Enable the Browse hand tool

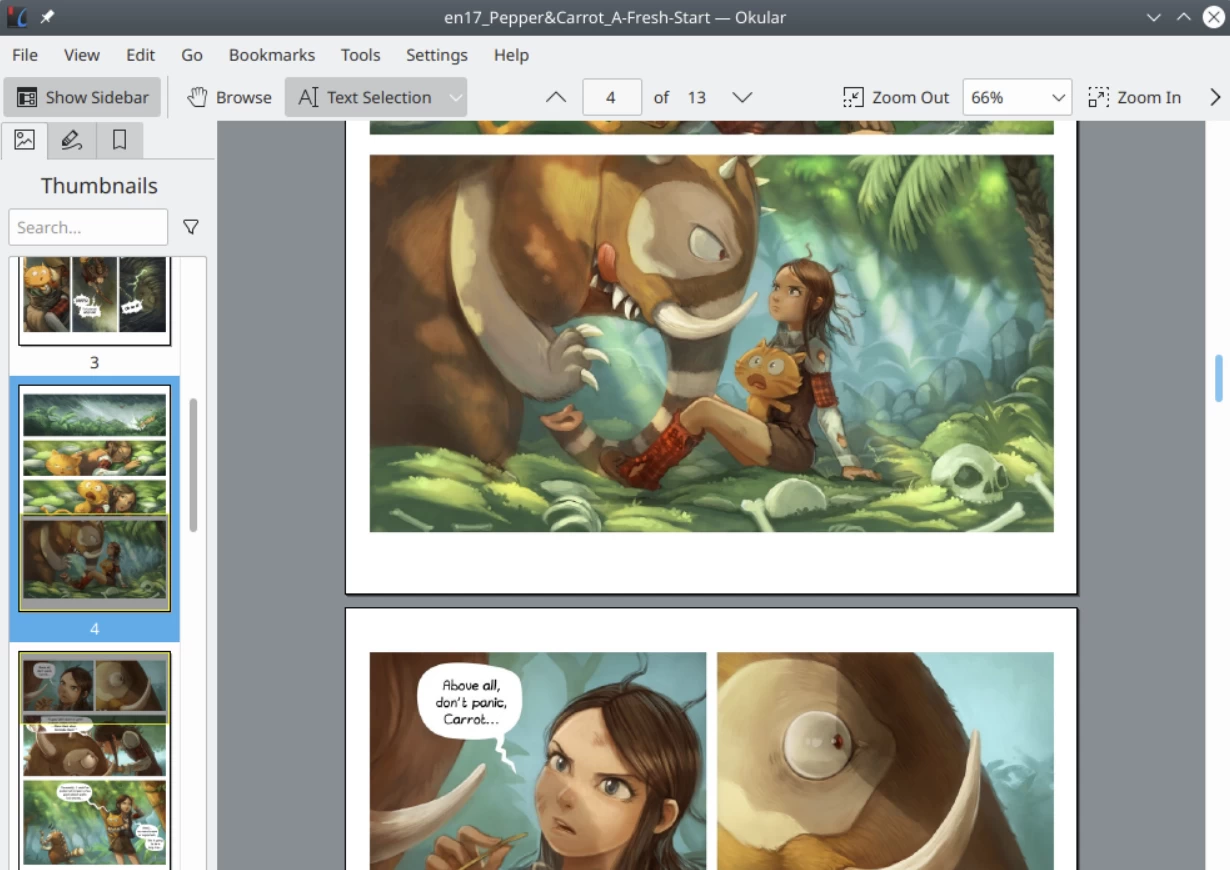(229, 97)
